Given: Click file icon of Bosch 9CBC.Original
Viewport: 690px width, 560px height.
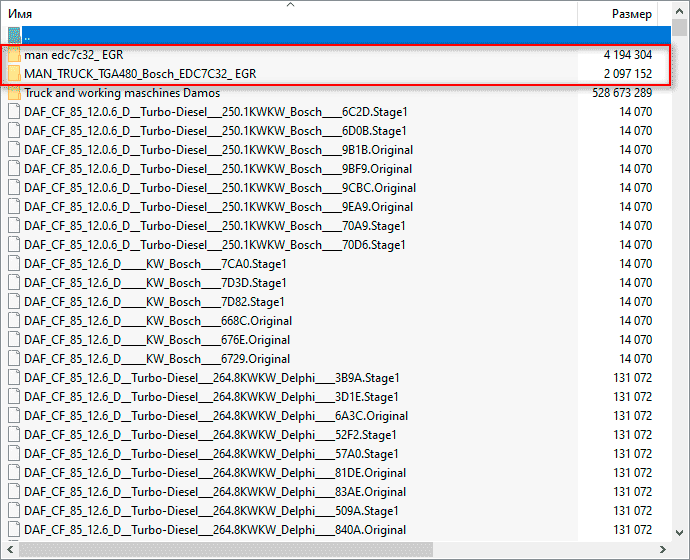Looking at the screenshot, I should pyautogui.click(x=14, y=188).
